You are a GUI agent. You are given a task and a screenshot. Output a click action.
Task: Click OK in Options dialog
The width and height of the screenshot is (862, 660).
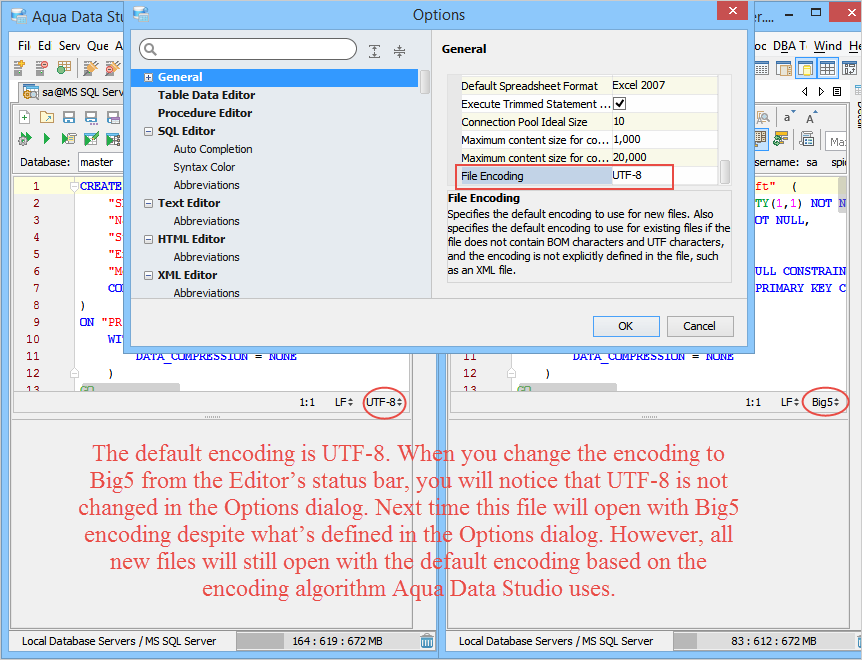[626, 326]
